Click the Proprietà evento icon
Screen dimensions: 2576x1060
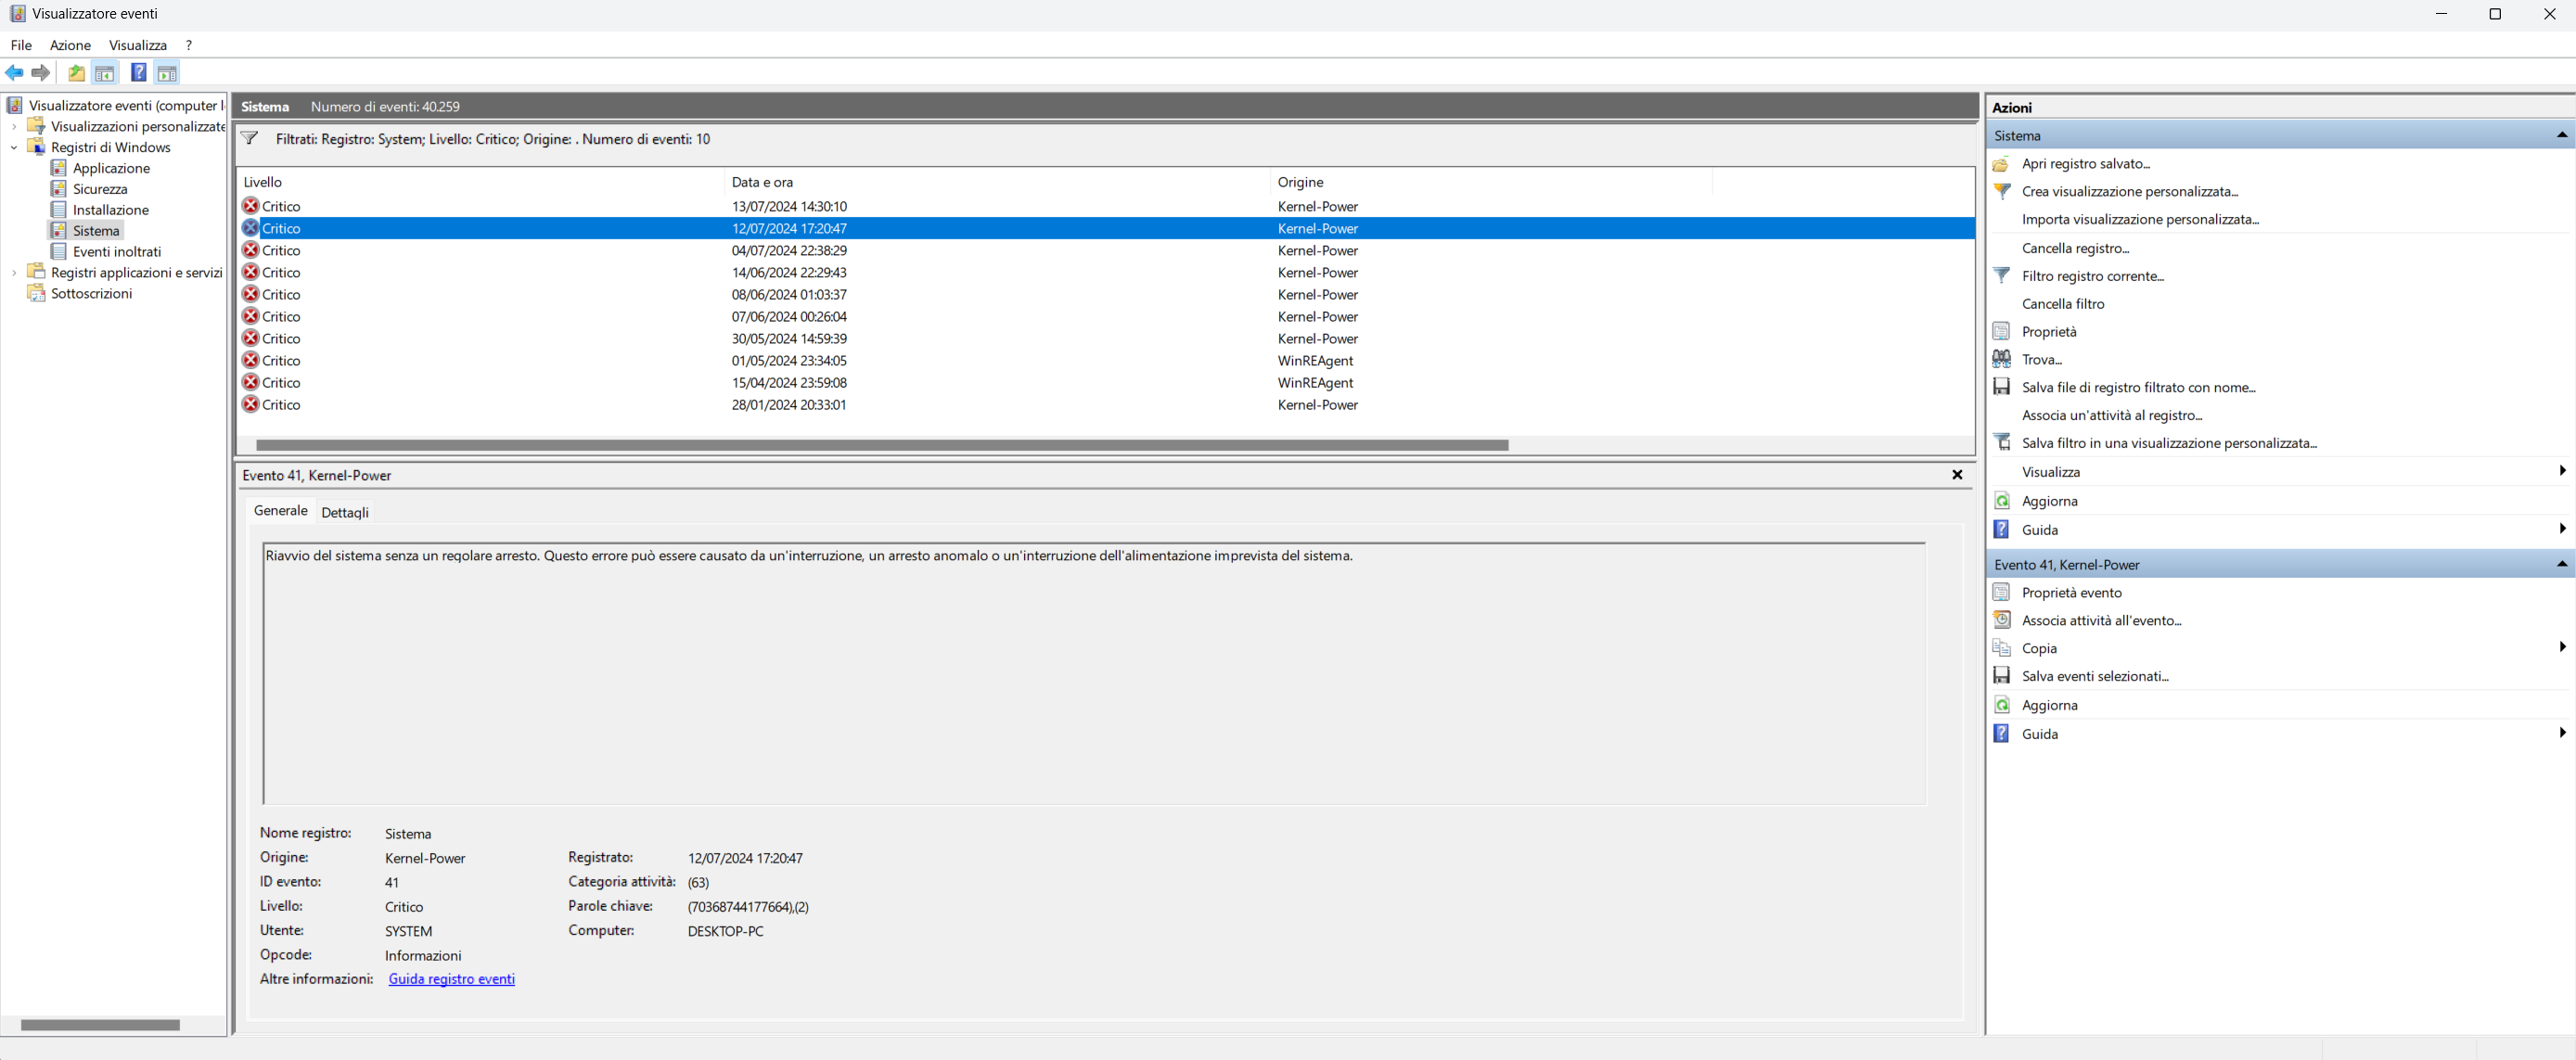pos(2001,592)
